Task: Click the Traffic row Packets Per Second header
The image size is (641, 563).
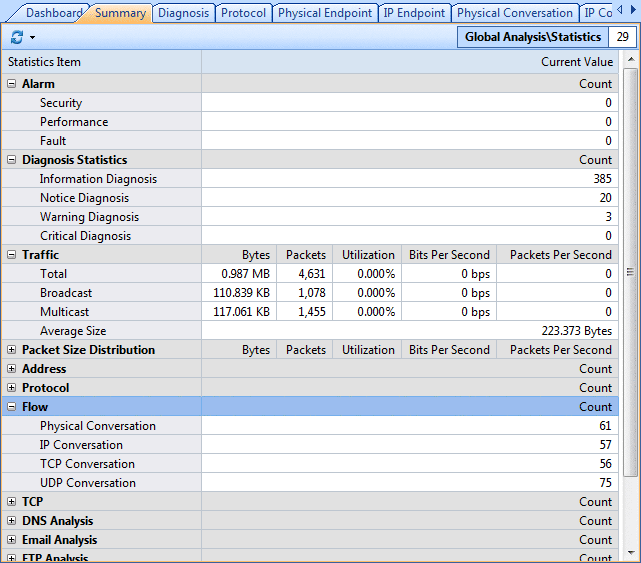Action: tap(558, 255)
